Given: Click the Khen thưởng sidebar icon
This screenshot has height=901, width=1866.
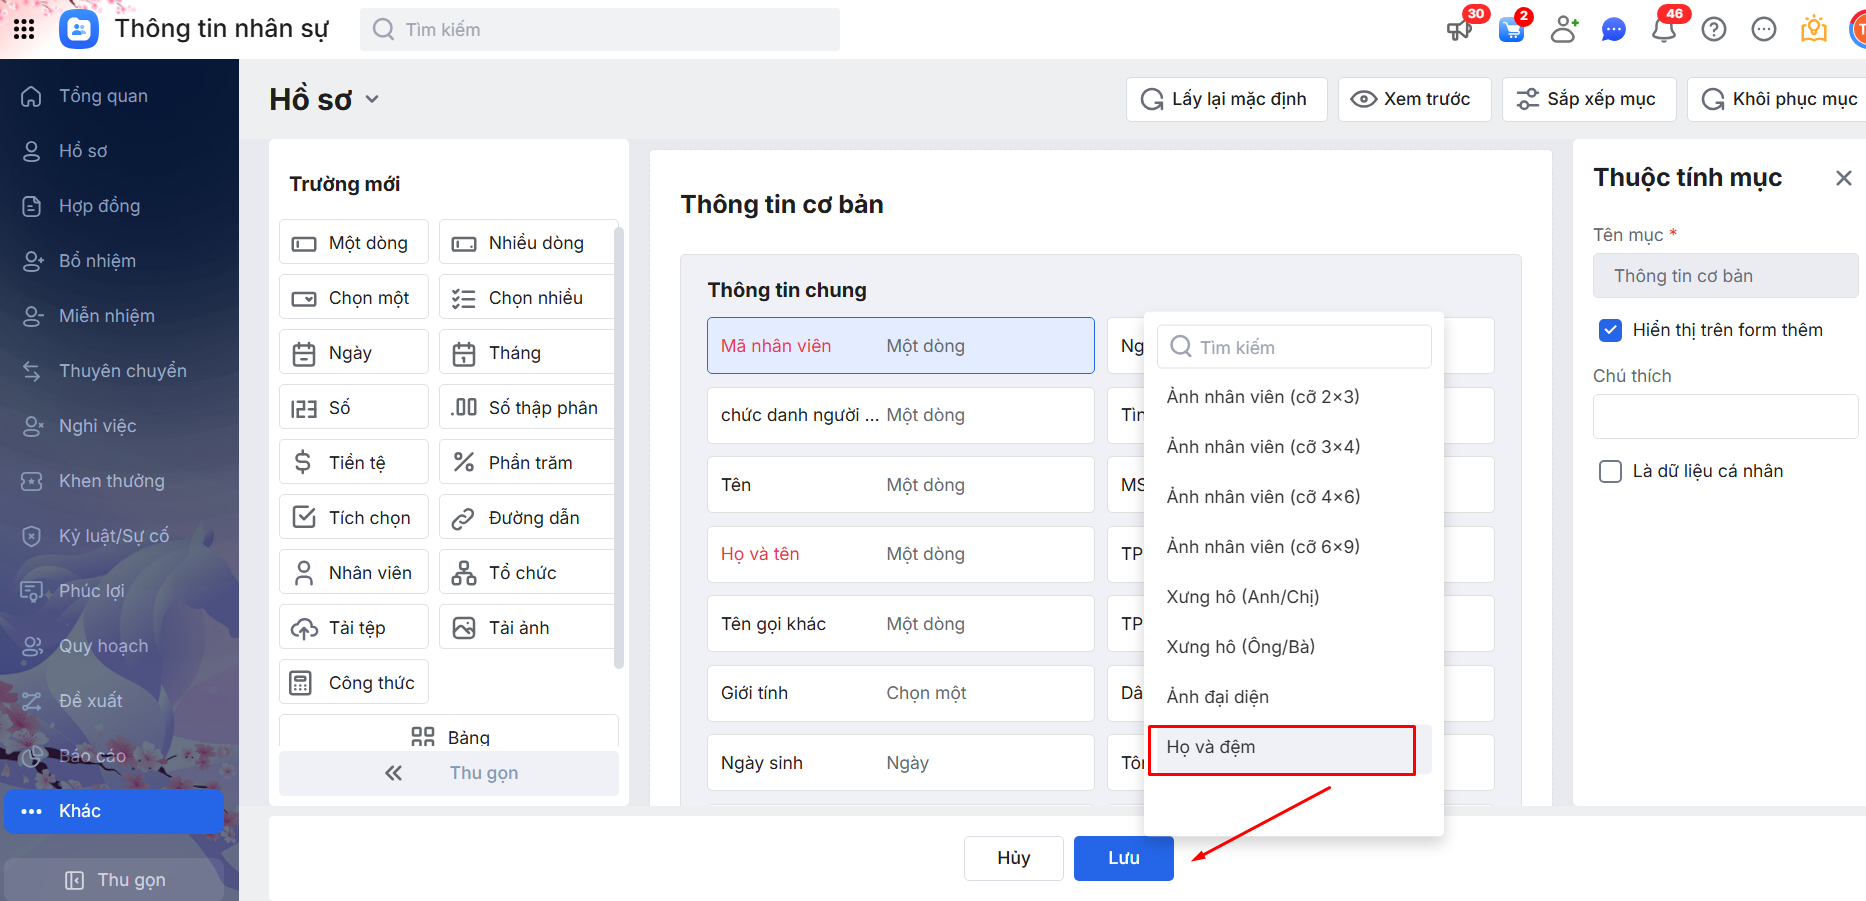Looking at the screenshot, I should click(32, 481).
